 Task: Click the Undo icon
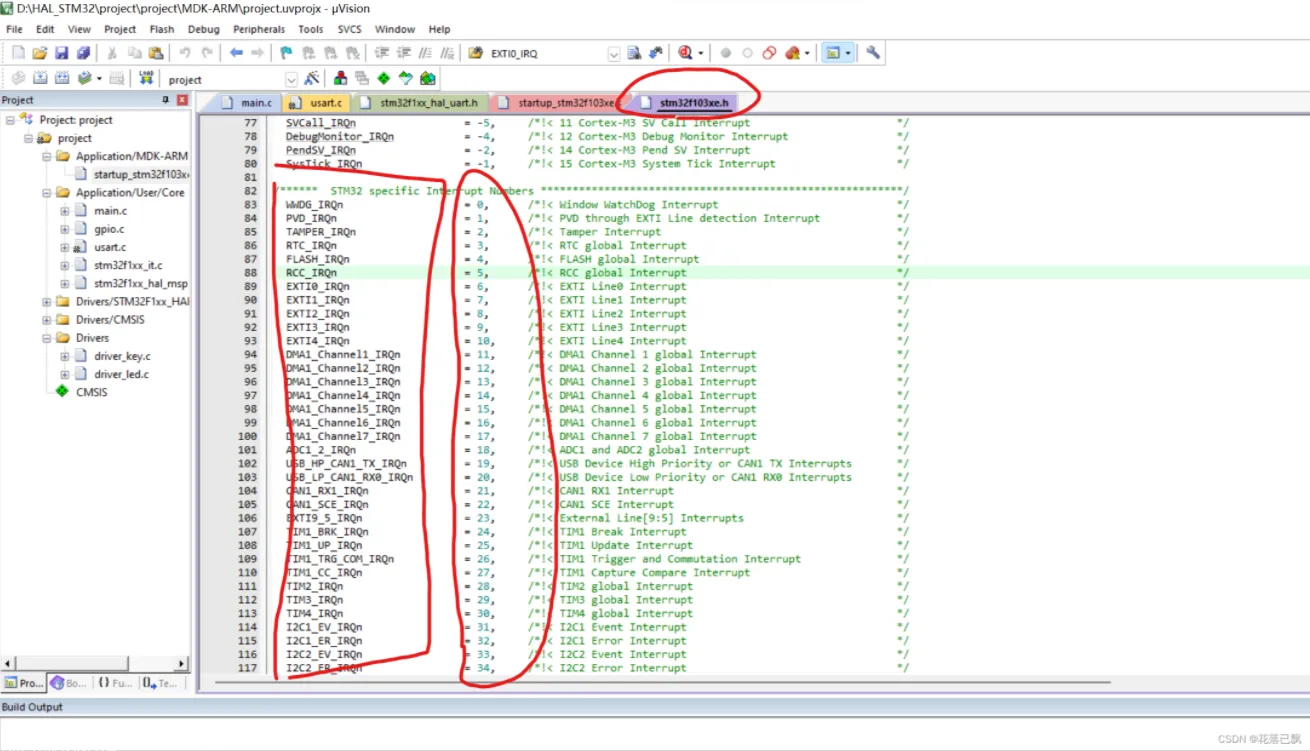[x=185, y=52]
